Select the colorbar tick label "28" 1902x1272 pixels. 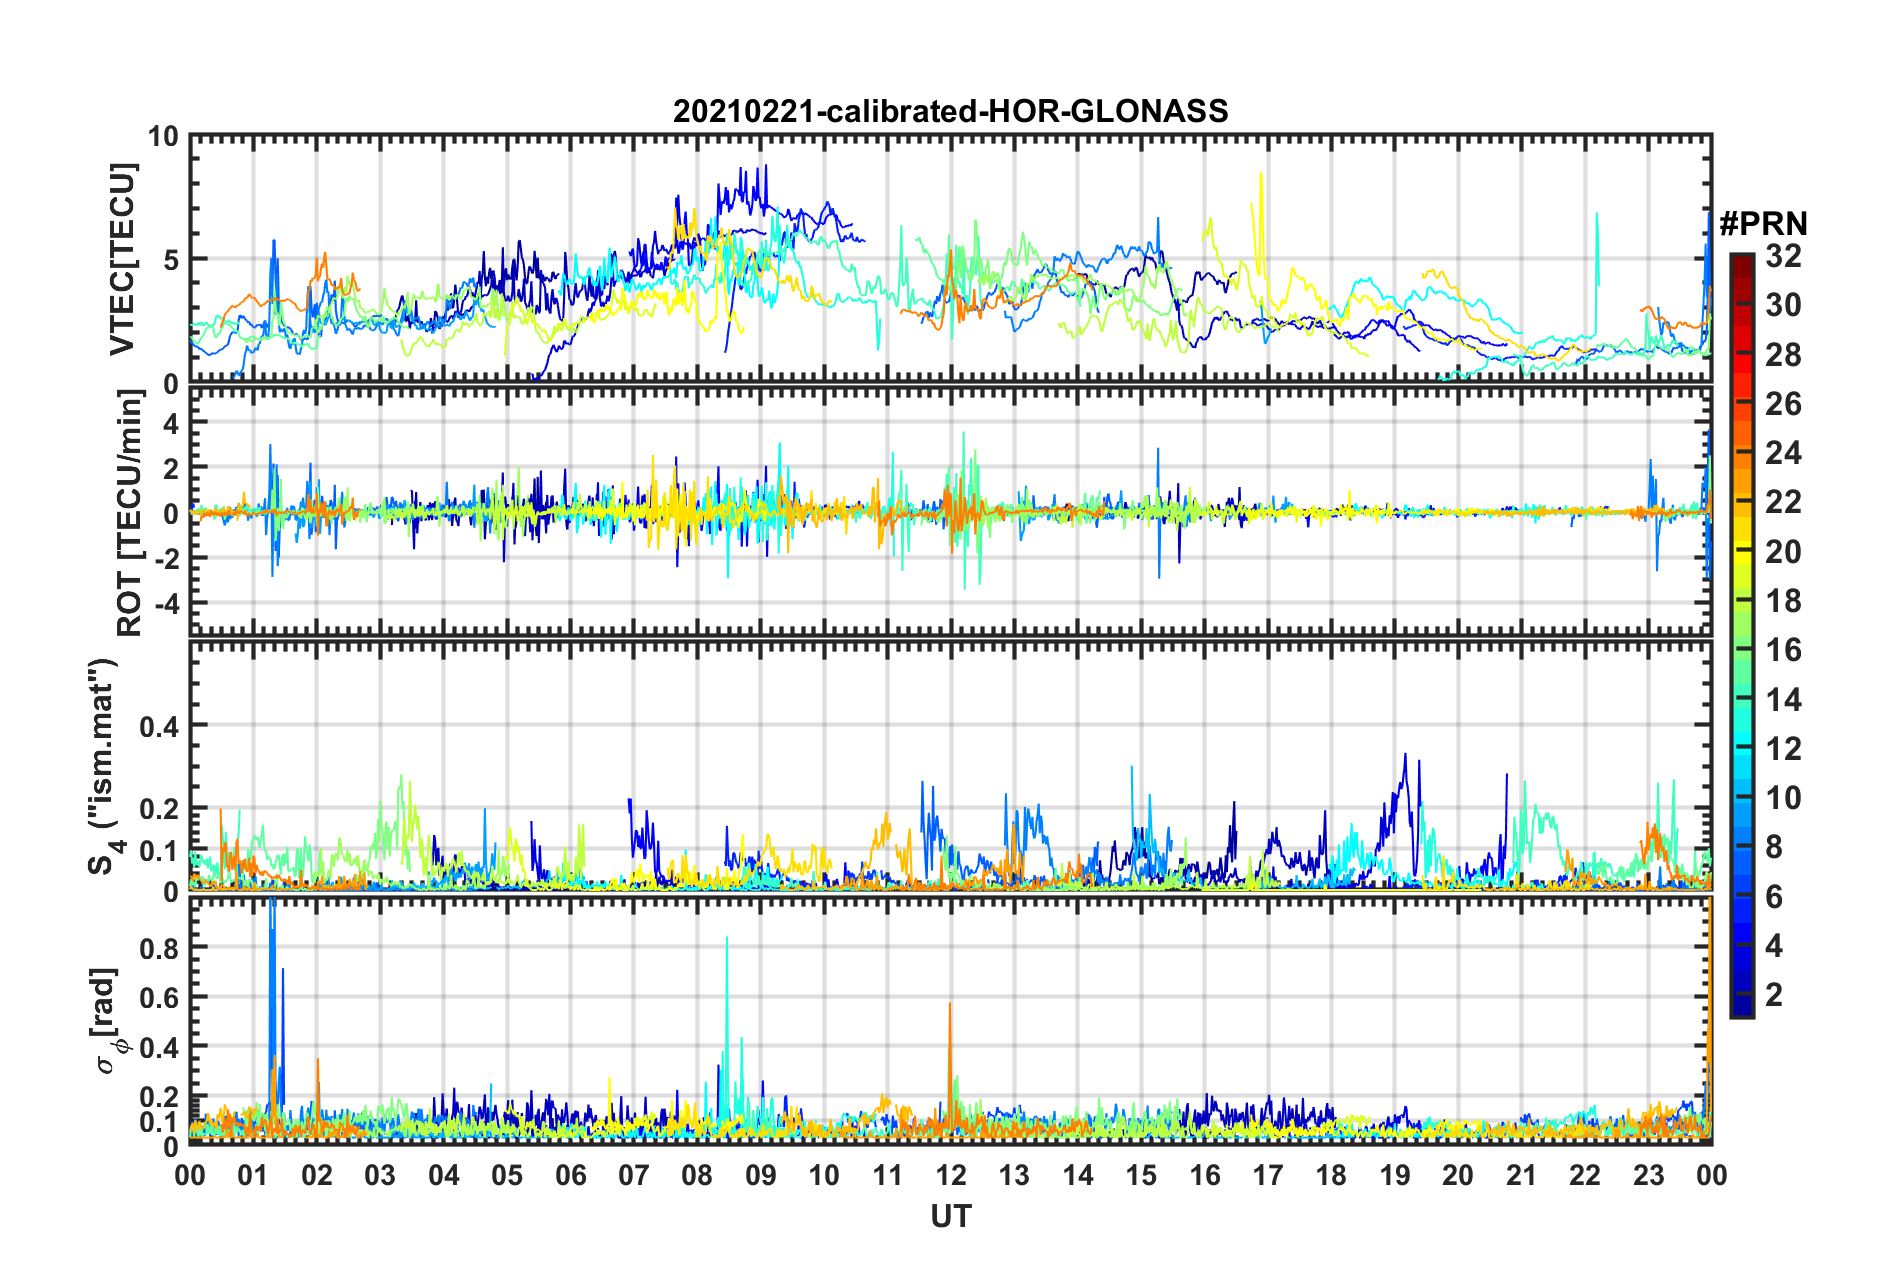[x=1783, y=355]
